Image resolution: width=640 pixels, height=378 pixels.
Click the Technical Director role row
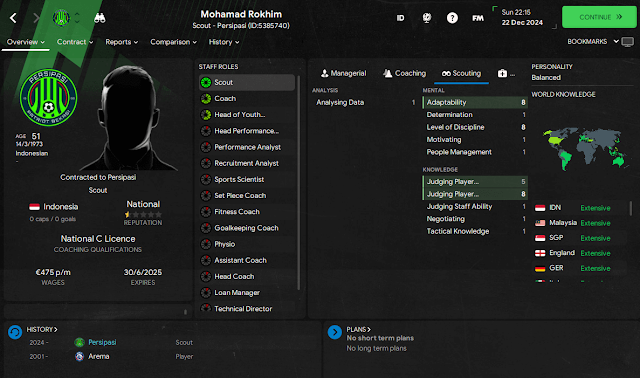247,309
